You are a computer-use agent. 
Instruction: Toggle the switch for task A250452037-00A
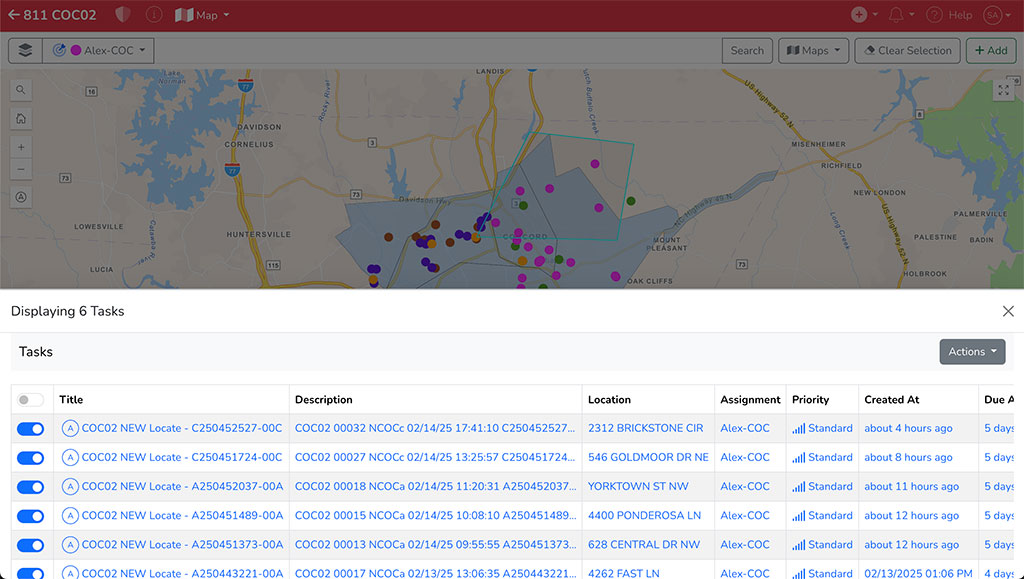click(x=31, y=487)
